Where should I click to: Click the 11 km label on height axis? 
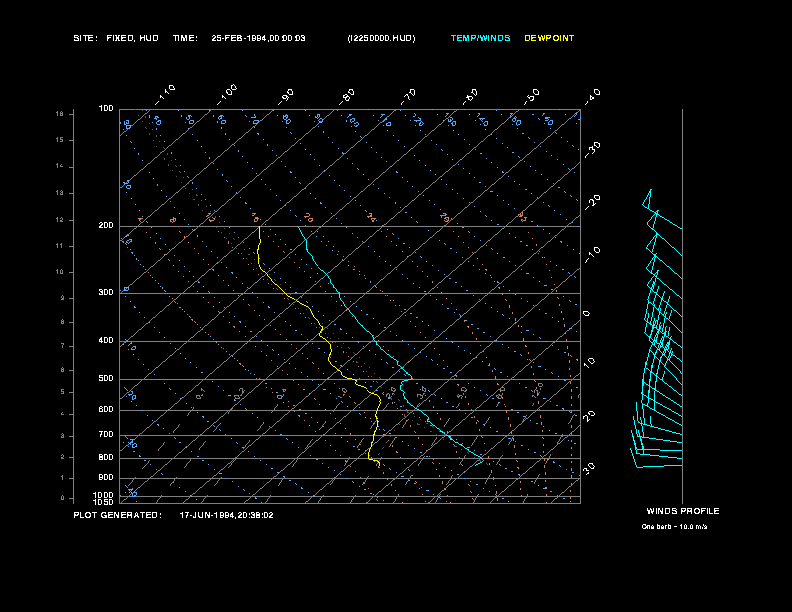pyautogui.click(x=60, y=246)
